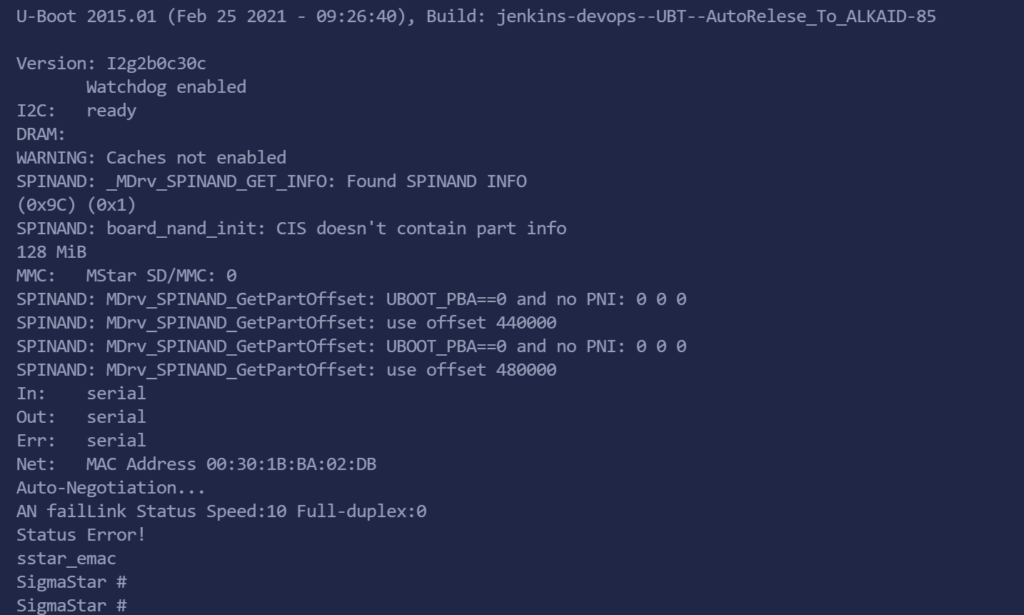Click the last 'SigmaStar #' prompt
The image size is (1024, 615).
pyautogui.click(x=71, y=605)
